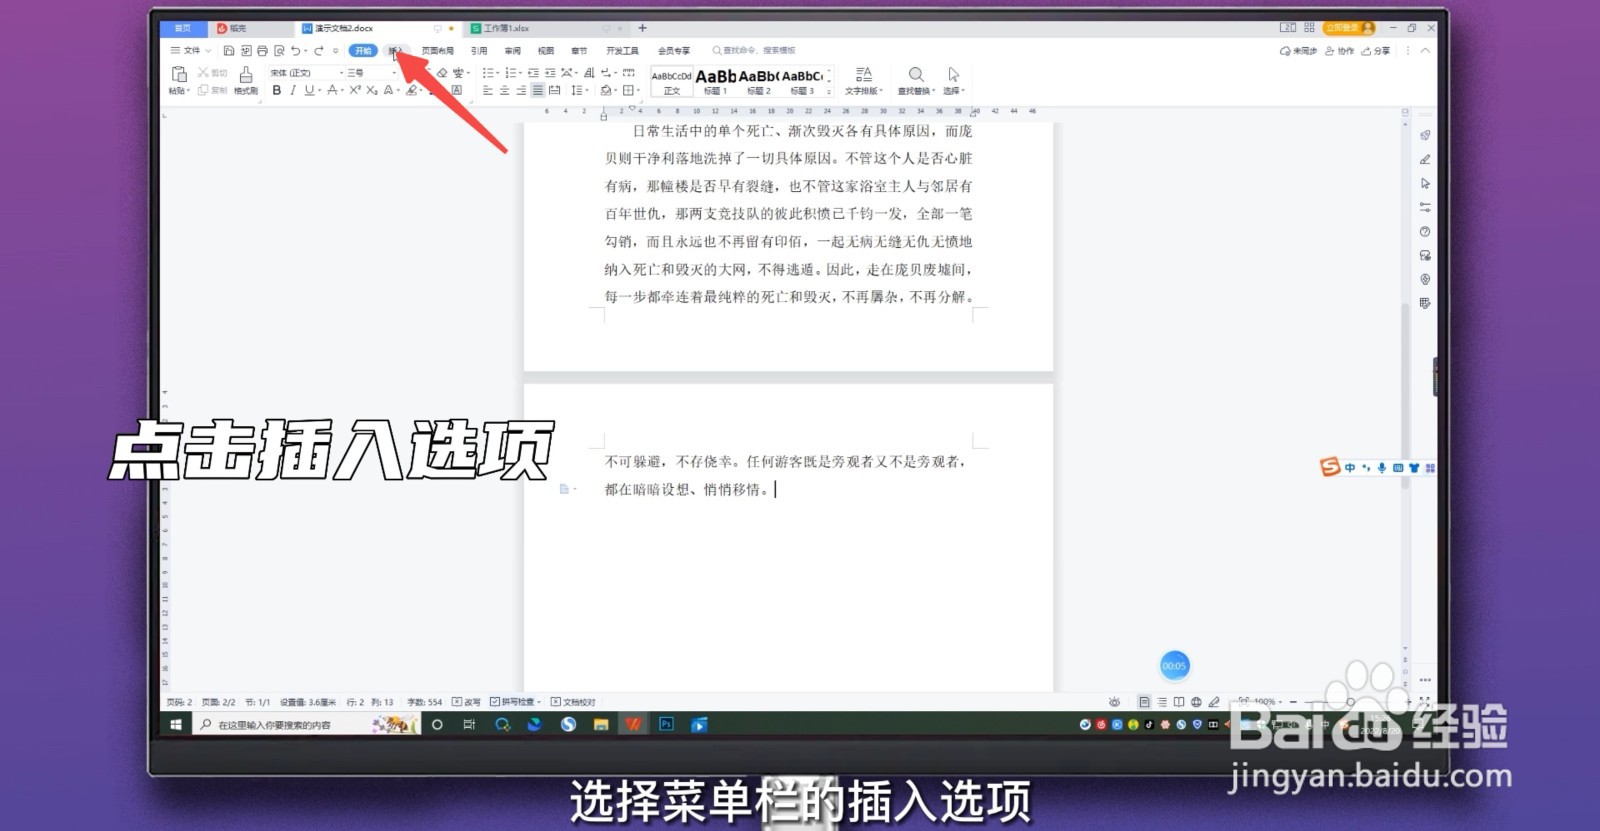The height and width of the screenshot is (831, 1600).
Task: Click the Print Preview icon
Action: click(279, 50)
